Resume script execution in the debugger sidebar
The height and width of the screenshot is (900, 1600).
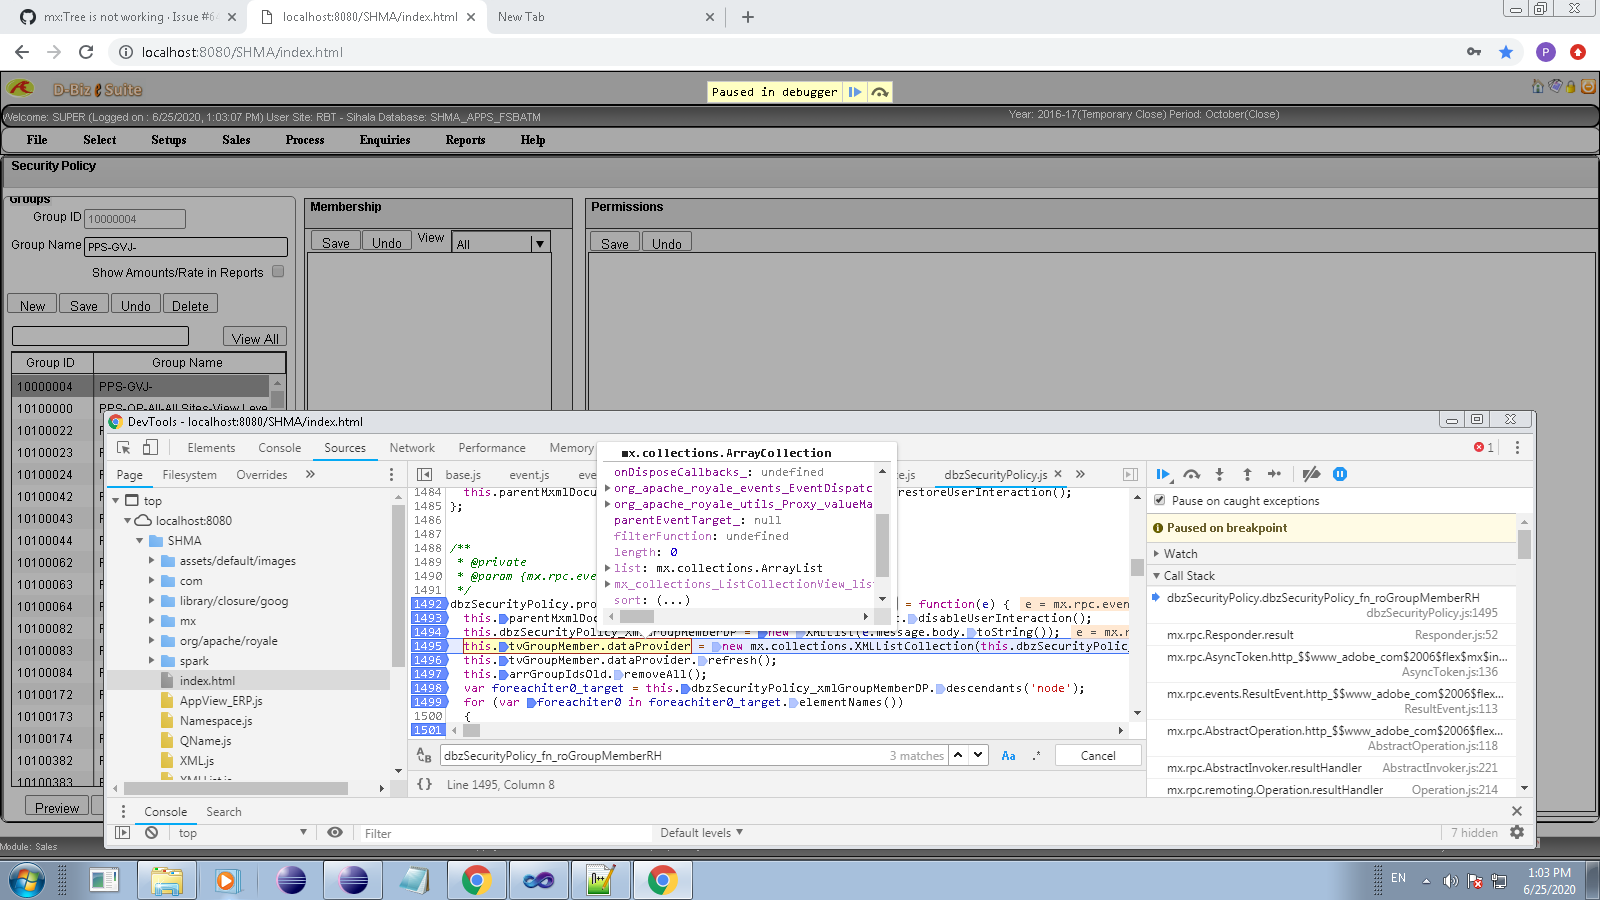[1163, 475]
